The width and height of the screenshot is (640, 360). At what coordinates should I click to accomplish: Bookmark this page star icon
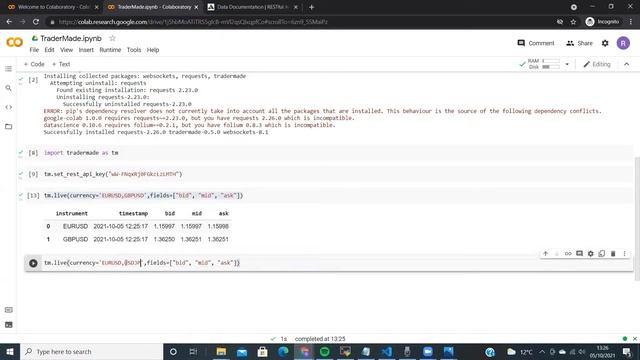coord(573,22)
